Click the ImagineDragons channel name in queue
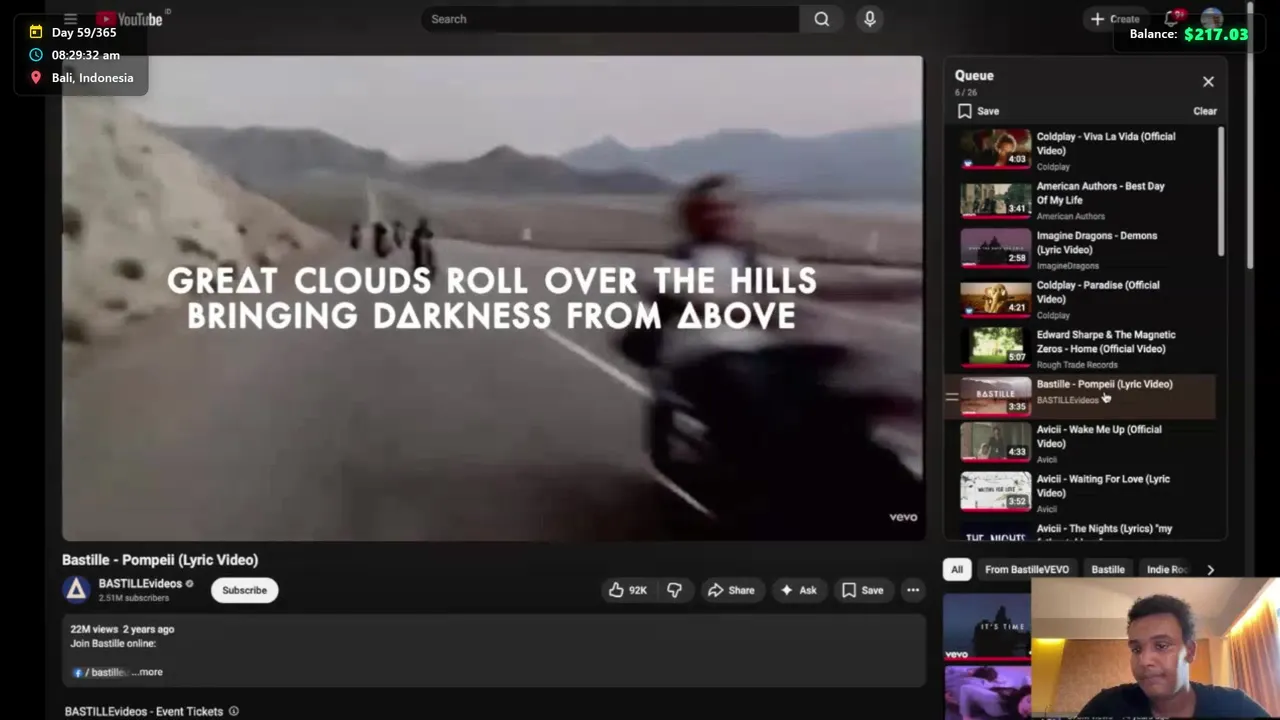The image size is (1280, 720). (x=1068, y=266)
